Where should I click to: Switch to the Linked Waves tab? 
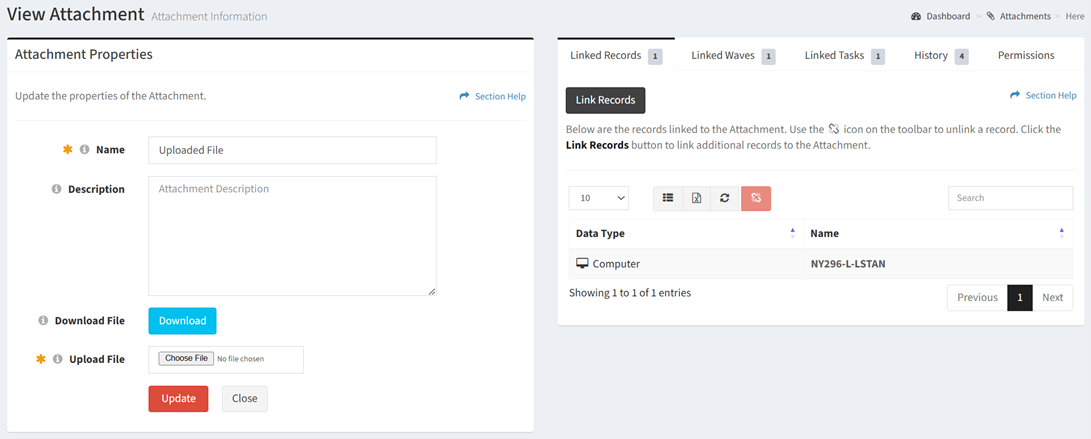click(733, 56)
